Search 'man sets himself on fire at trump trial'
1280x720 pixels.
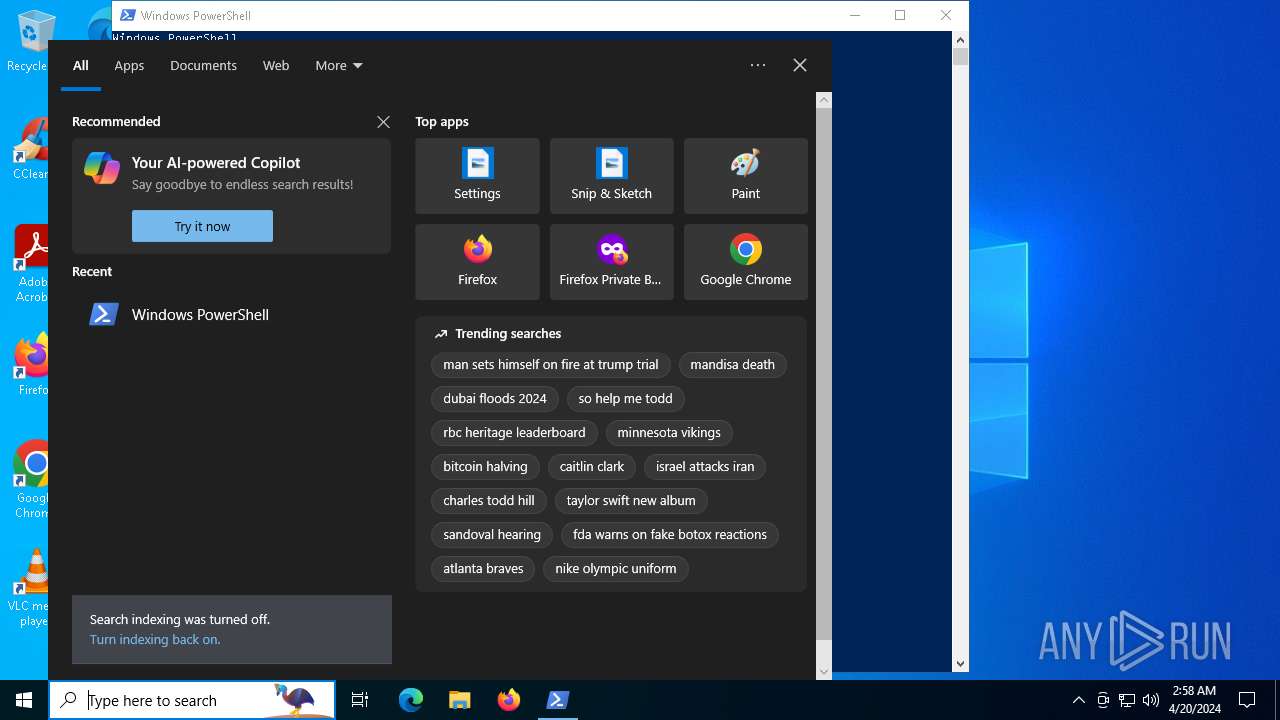click(x=551, y=365)
